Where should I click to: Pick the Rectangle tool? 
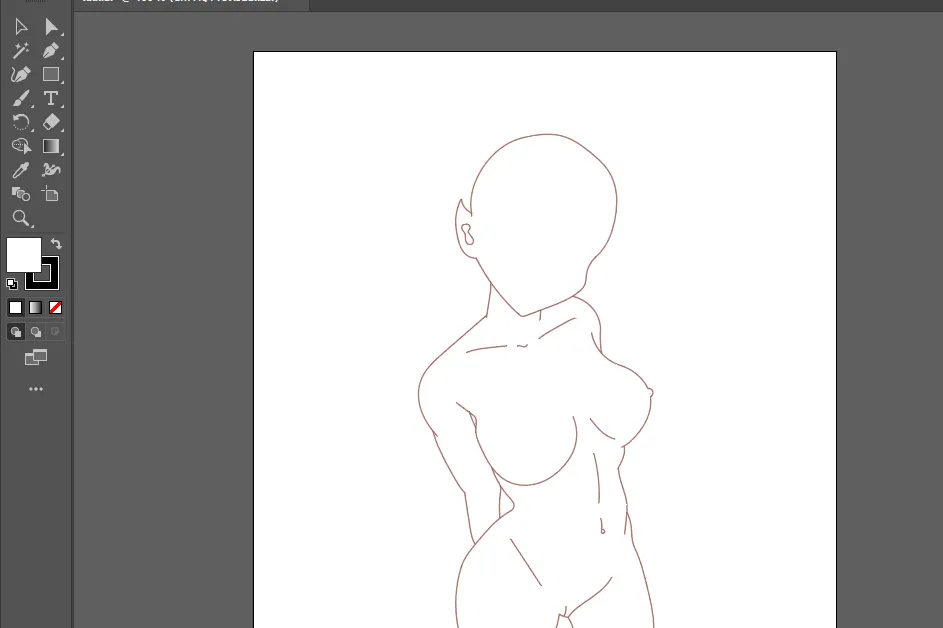[x=51, y=74]
